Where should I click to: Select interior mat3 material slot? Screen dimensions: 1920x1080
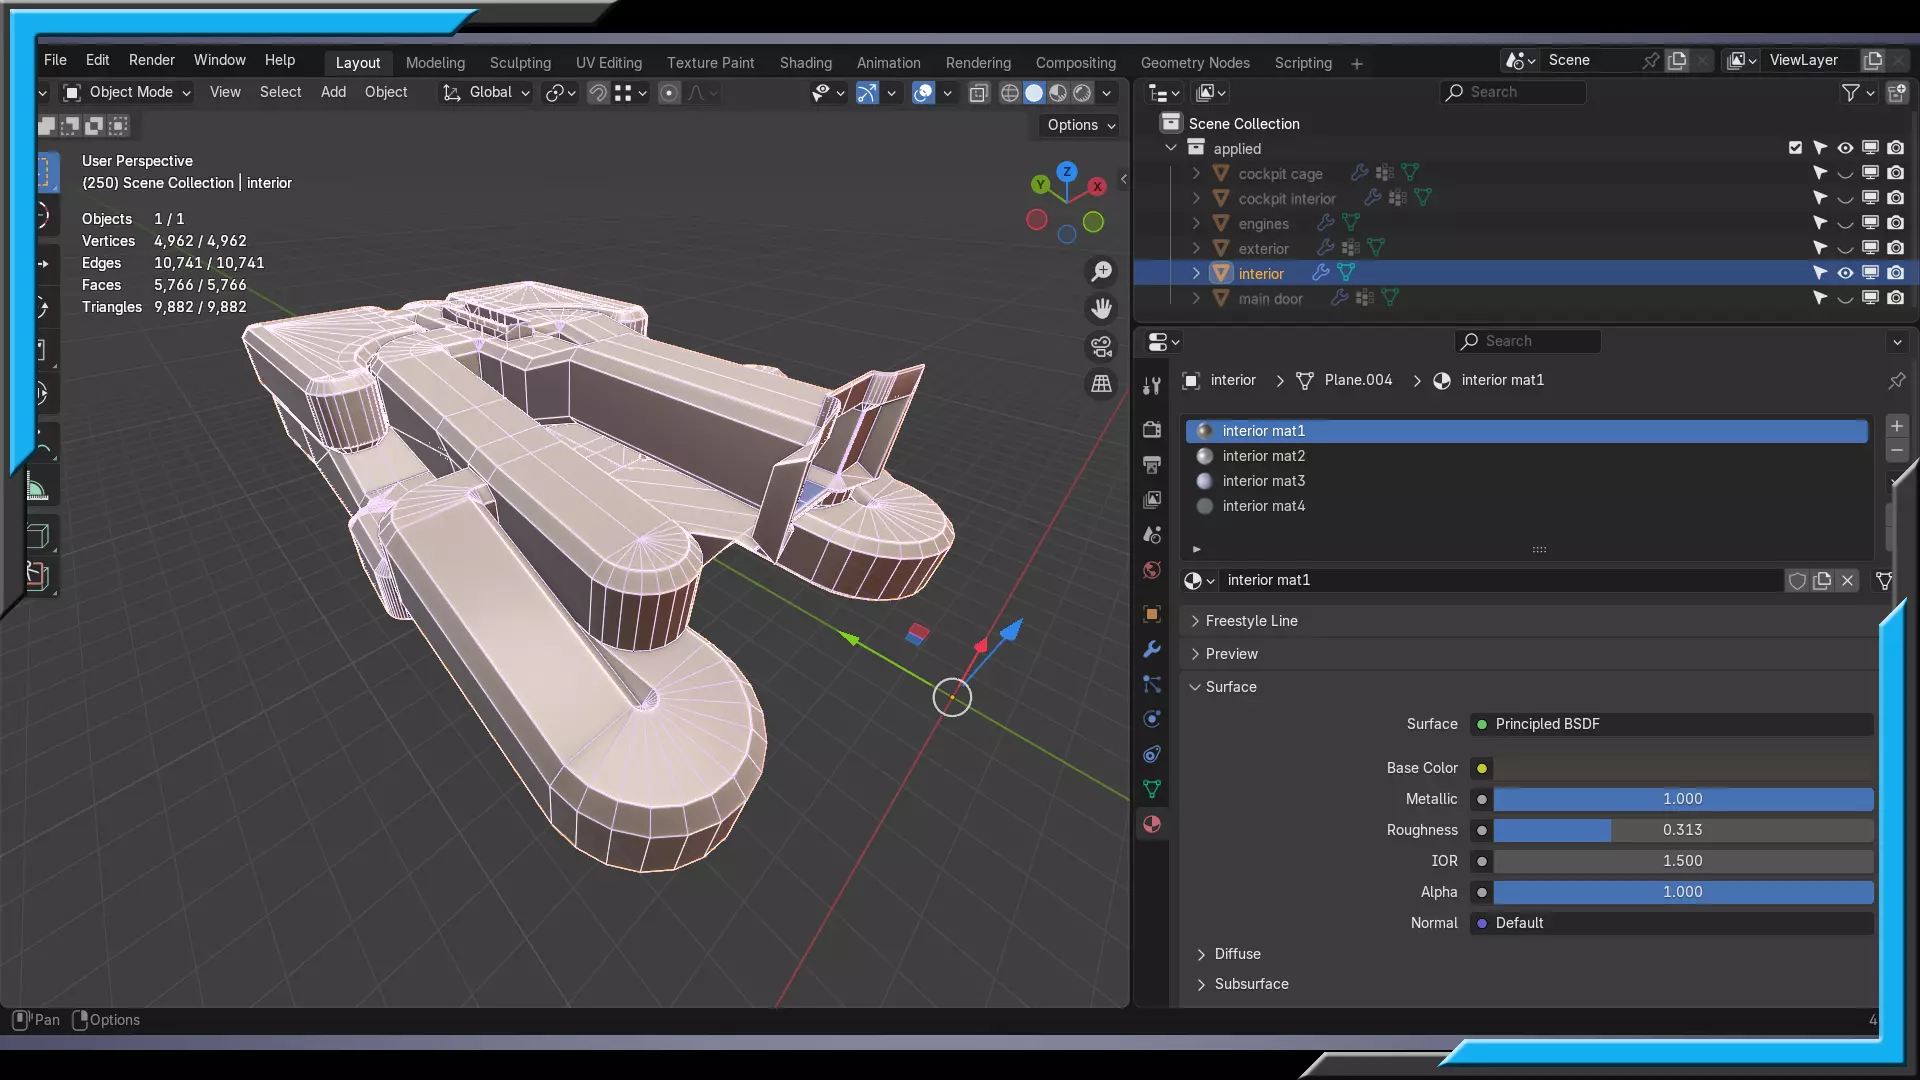click(x=1263, y=481)
